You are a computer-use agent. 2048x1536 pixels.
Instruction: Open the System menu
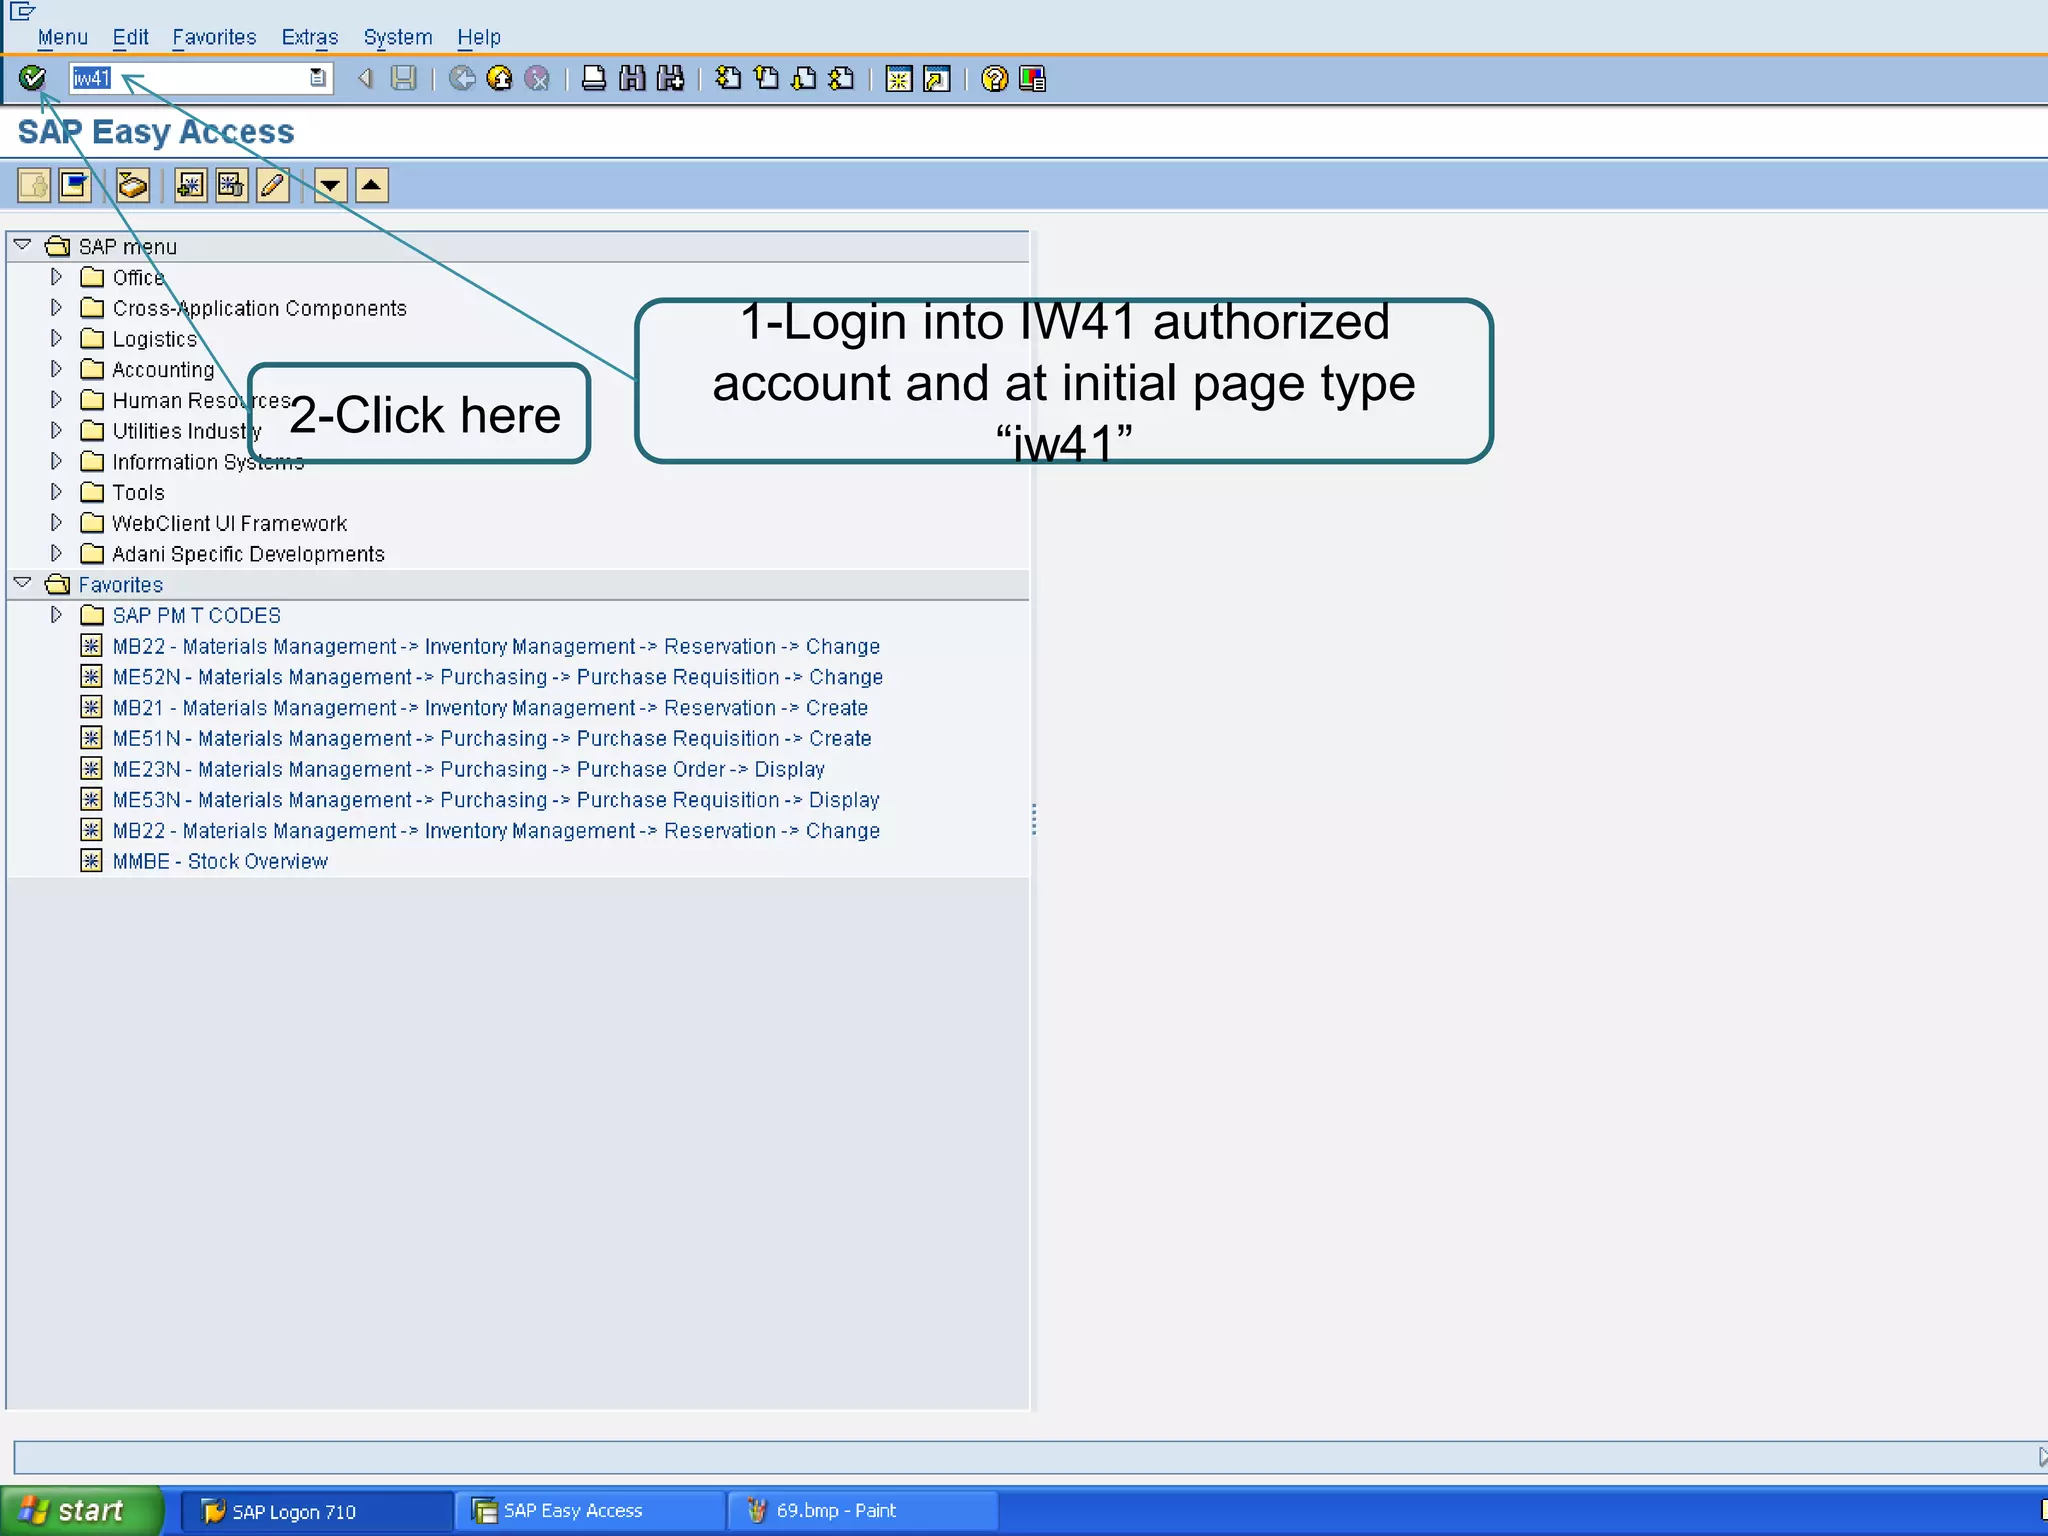[x=397, y=37]
